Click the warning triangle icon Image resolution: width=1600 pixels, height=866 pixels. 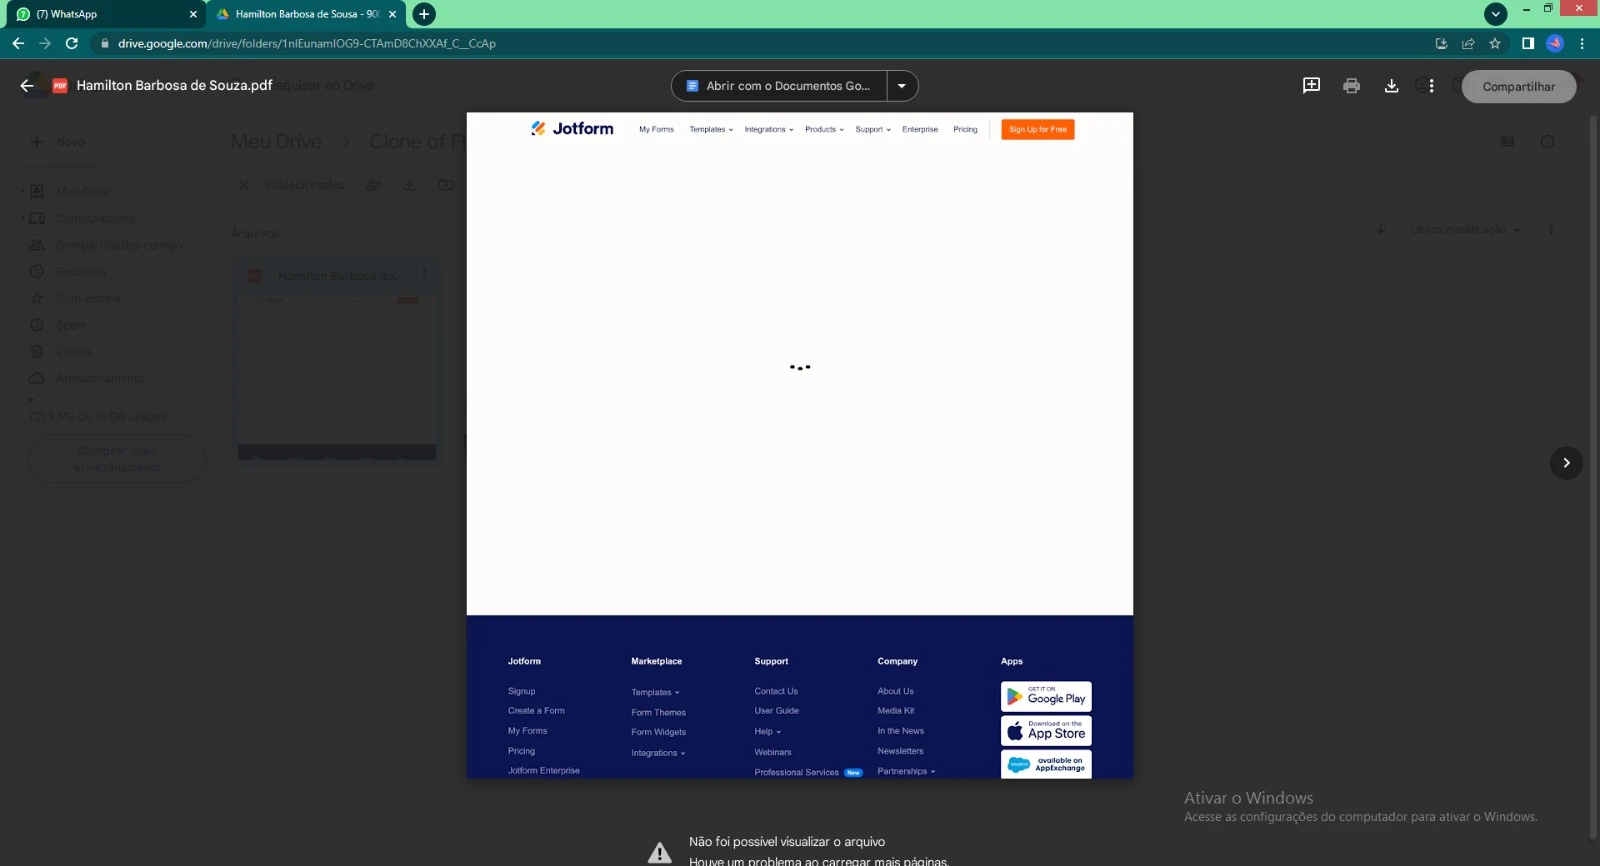pyautogui.click(x=660, y=853)
